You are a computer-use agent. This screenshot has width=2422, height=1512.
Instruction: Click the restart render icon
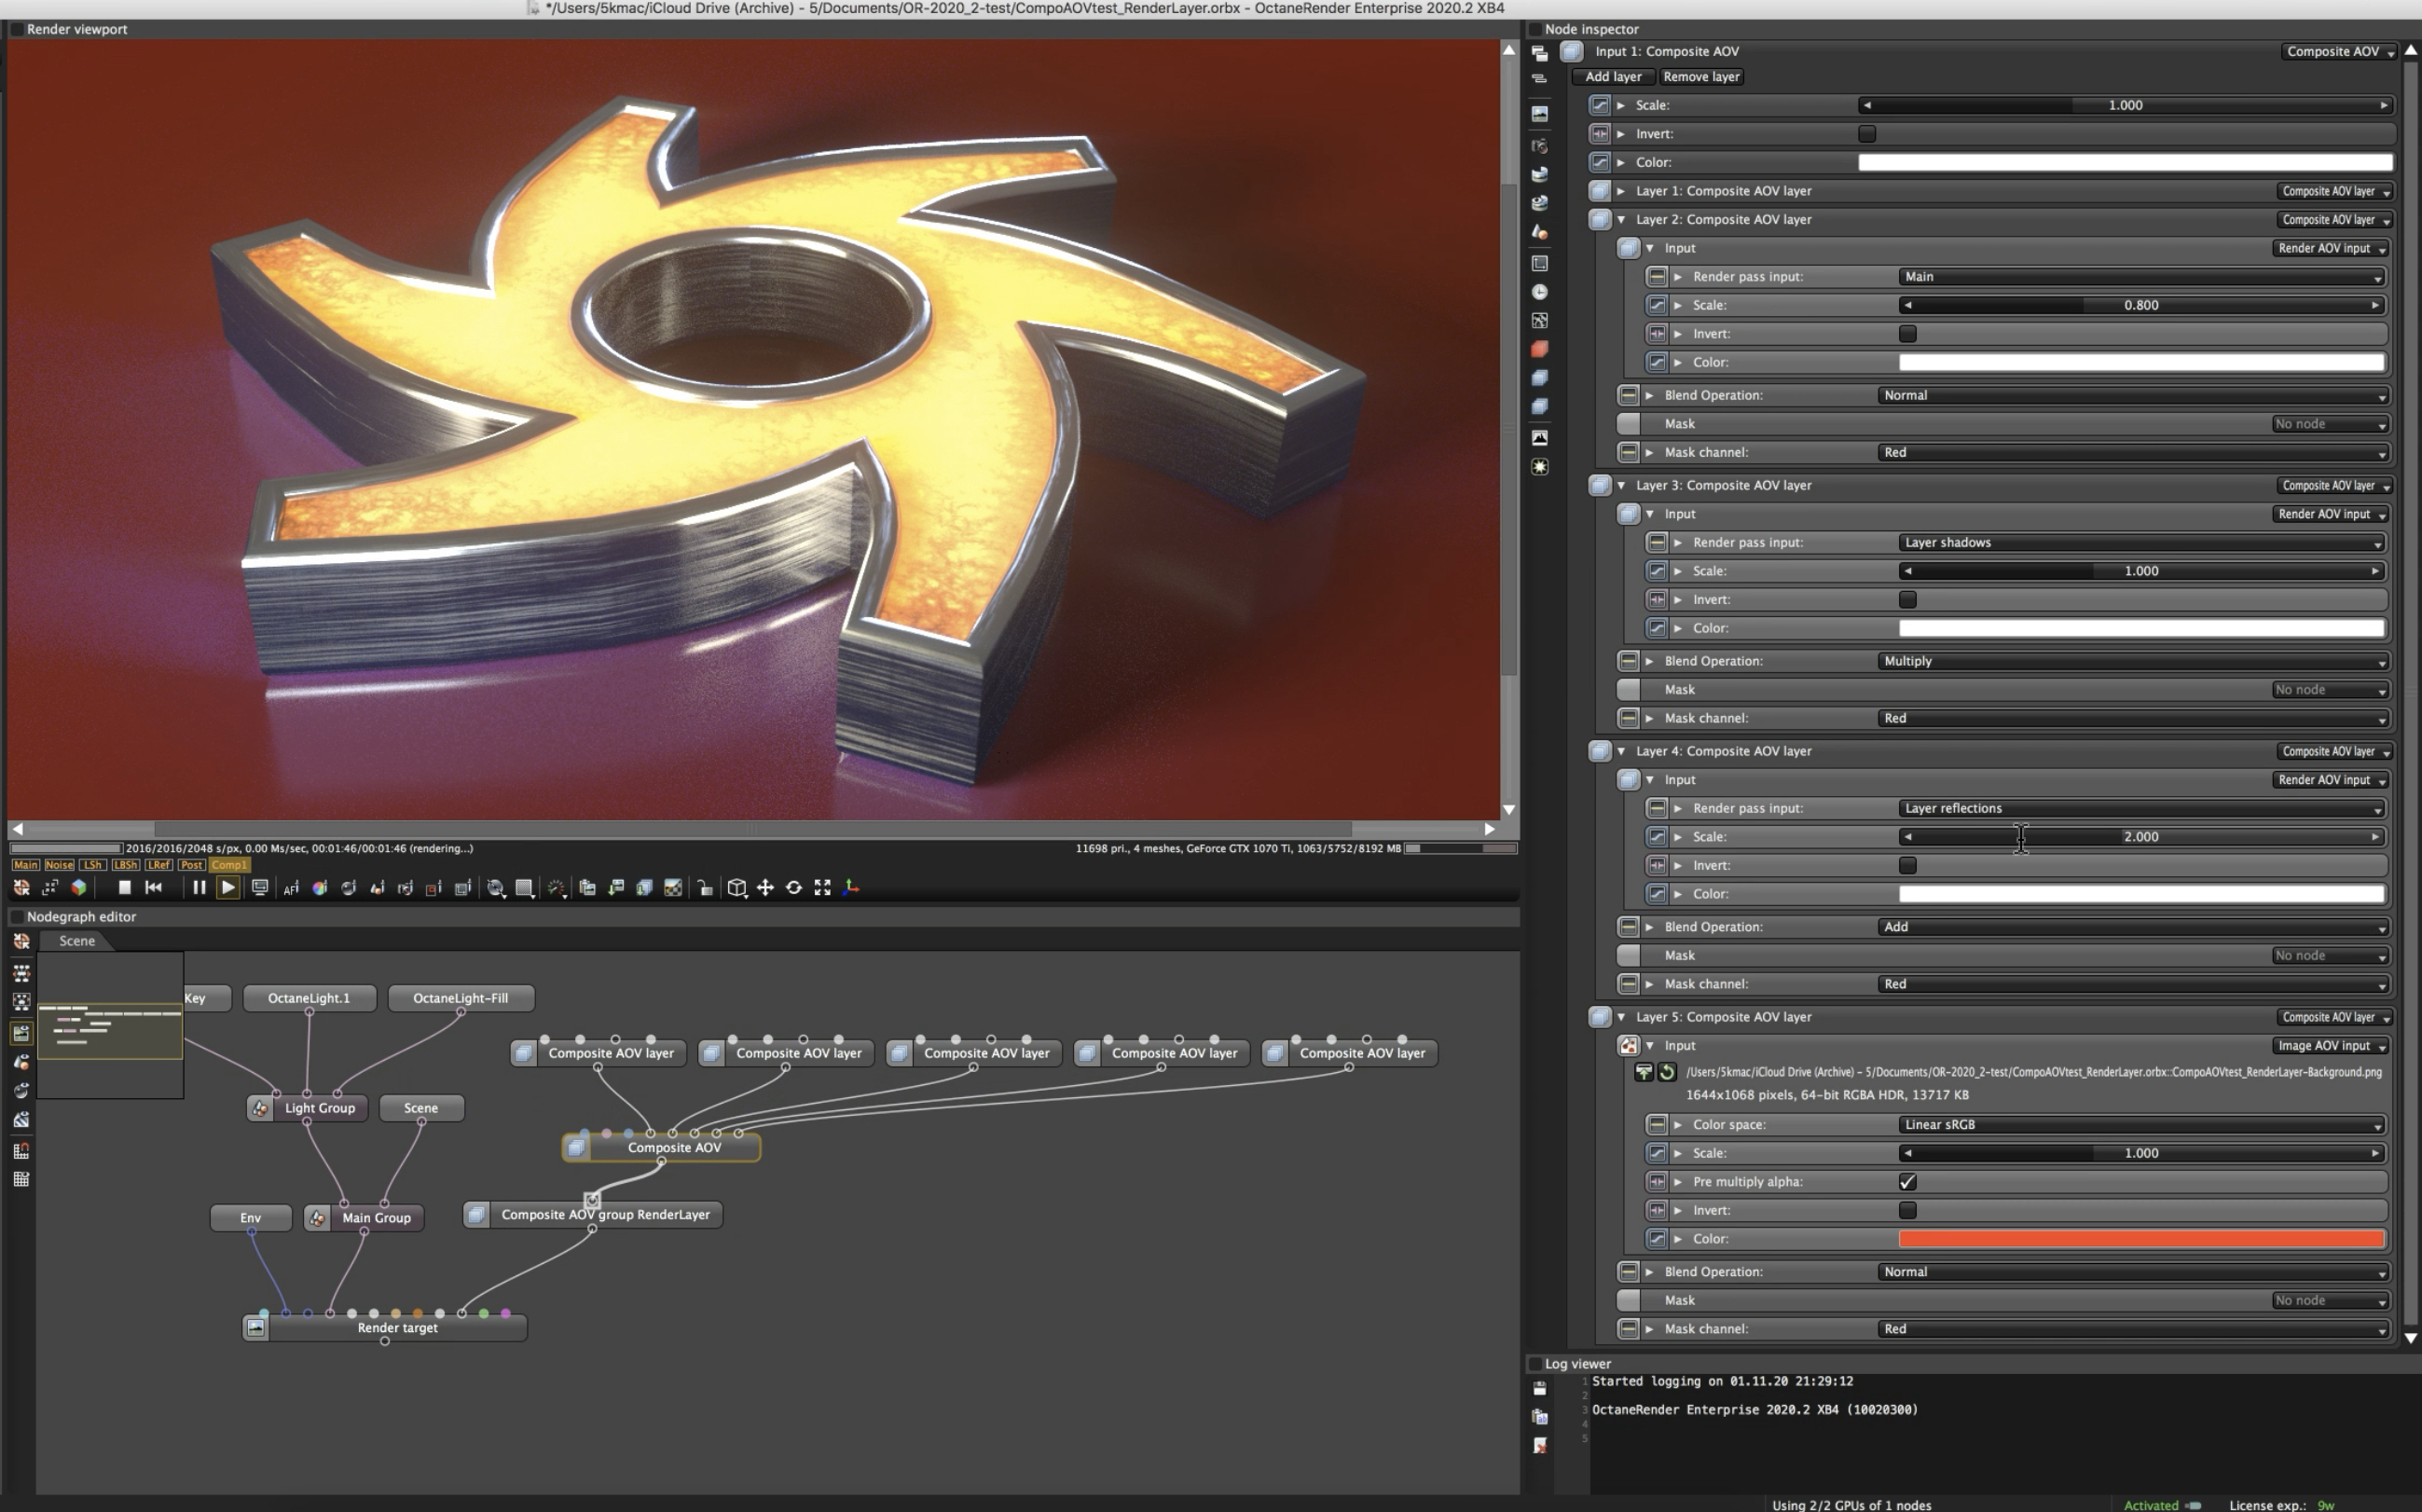(x=154, y=887)
